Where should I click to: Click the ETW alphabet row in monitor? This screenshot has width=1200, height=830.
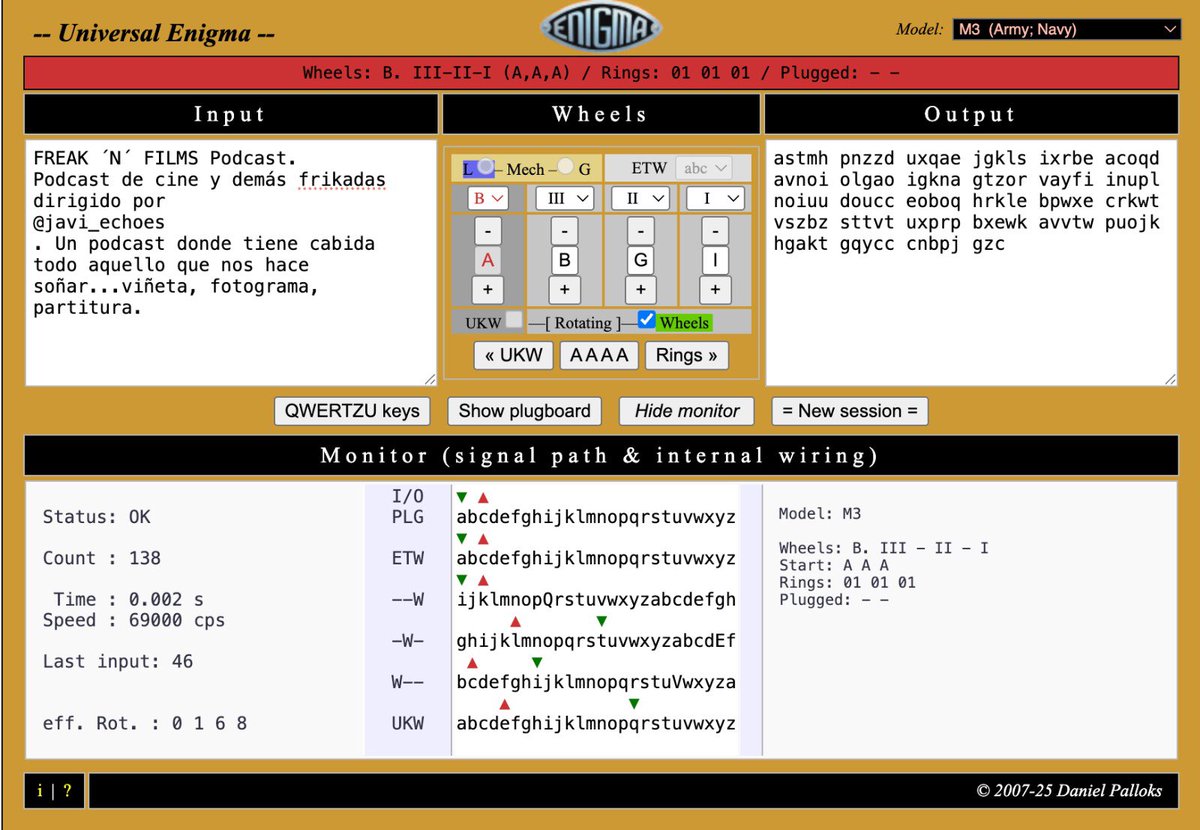[596, 558]
